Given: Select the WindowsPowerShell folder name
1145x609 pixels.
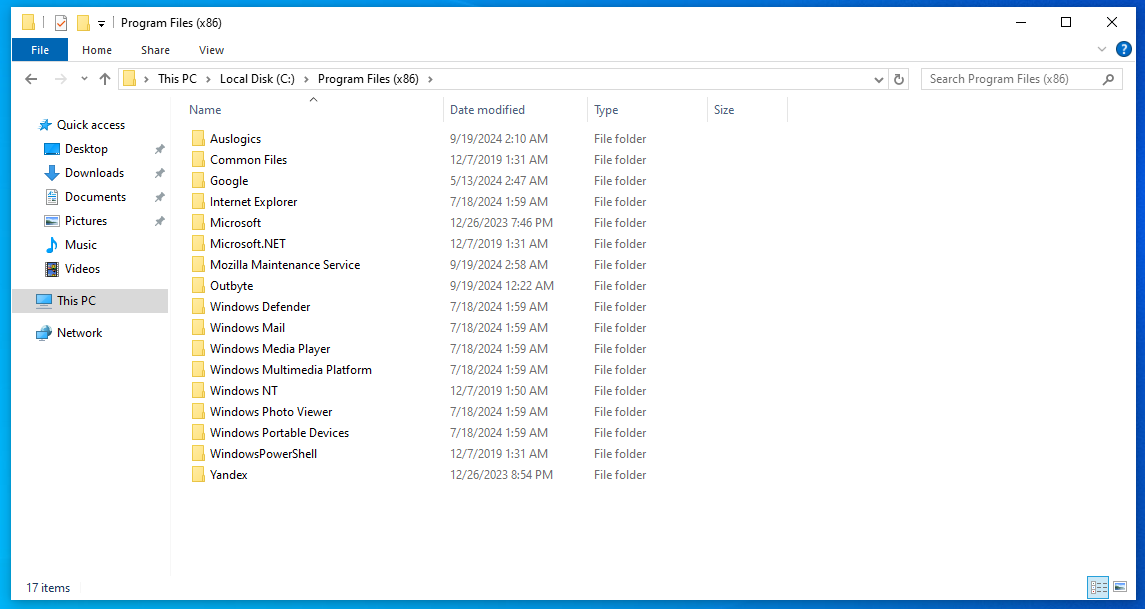Looking at the screenshot, I should 264,454.
